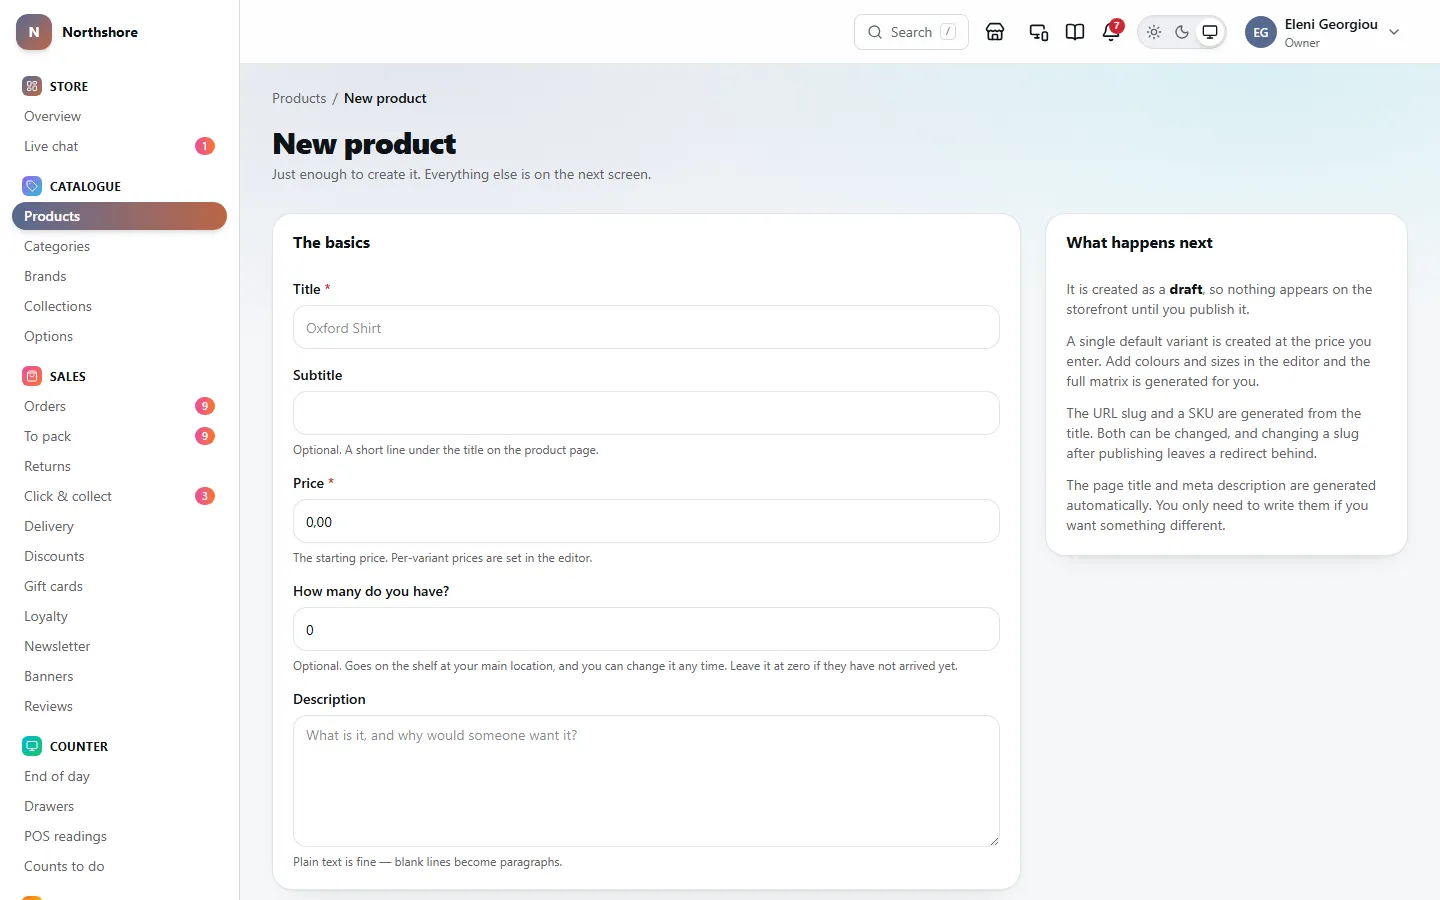Click the Click & collect badge showing 3
This screenshot has height=900, width=1440.
205,496
